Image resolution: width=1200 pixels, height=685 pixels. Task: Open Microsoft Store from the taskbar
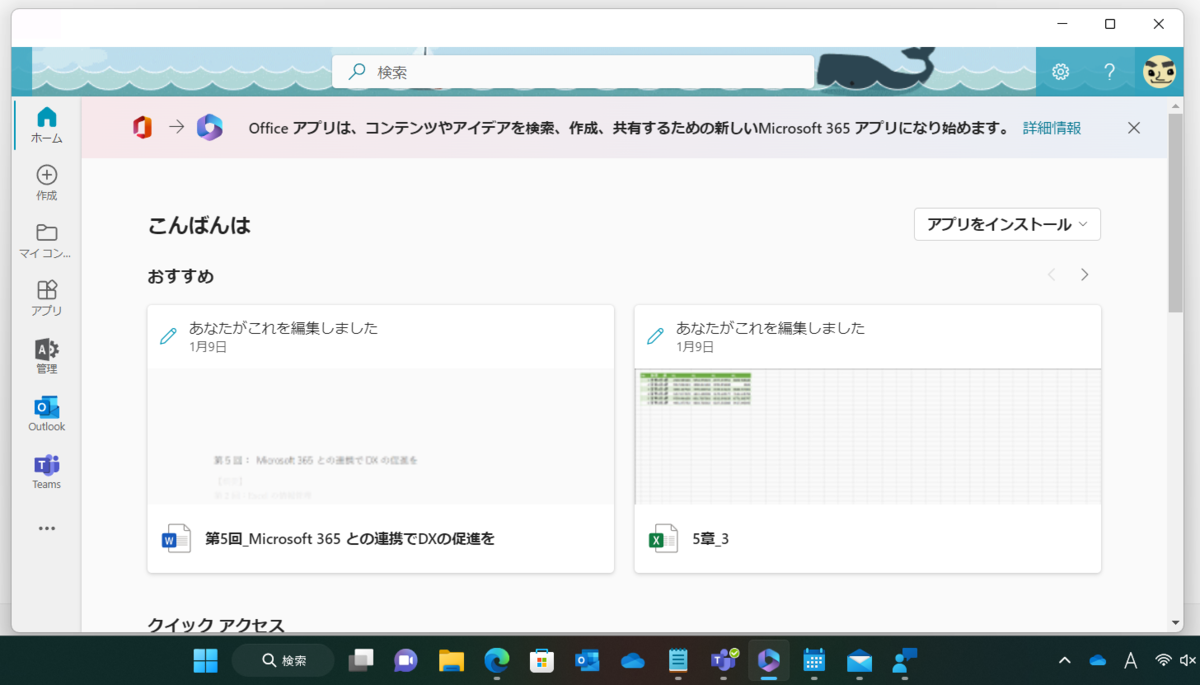(541, 660)
